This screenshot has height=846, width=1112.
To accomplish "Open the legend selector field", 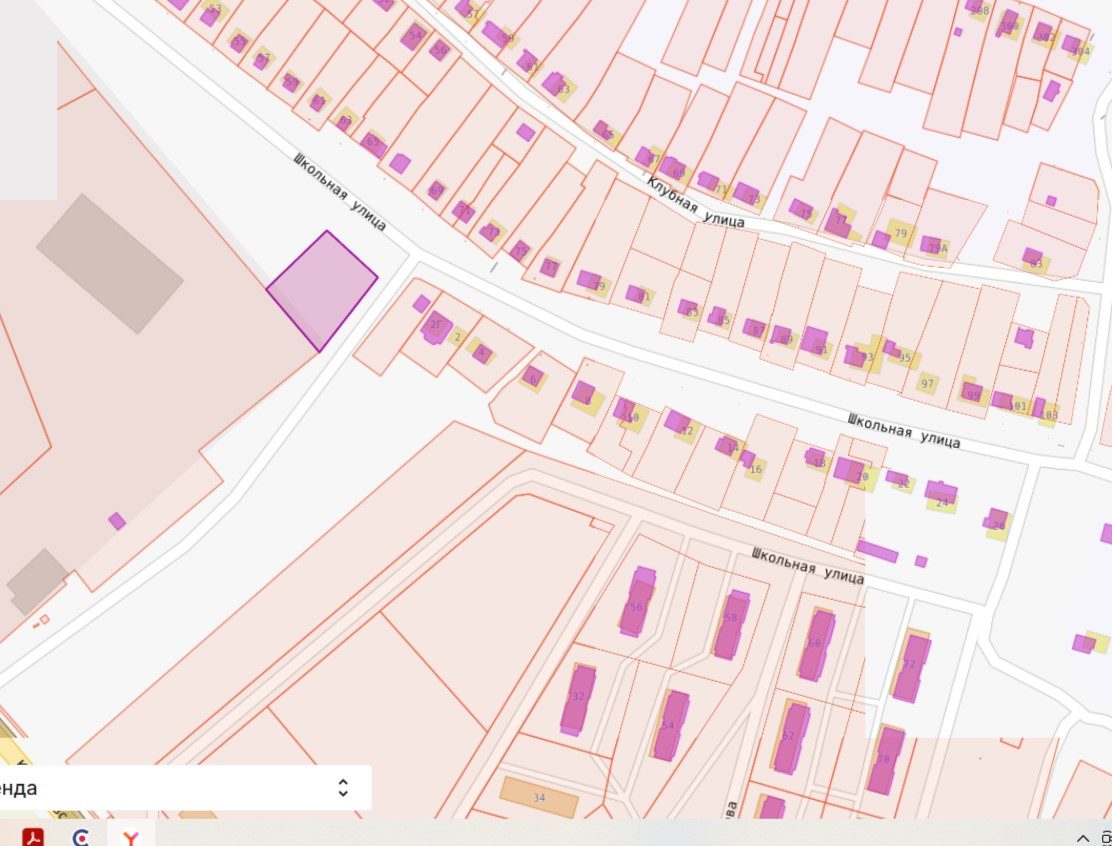I will click(185, 788).
